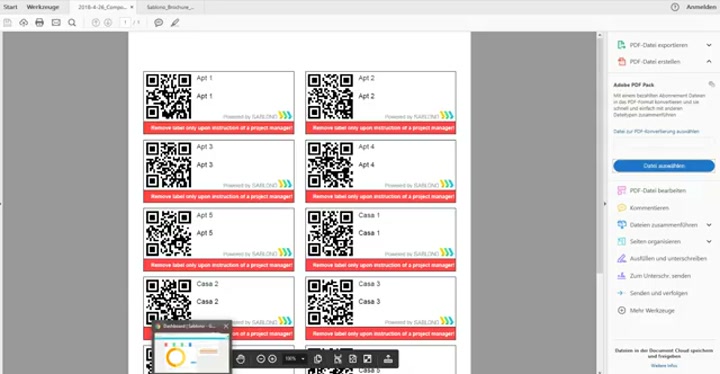Click the fit page icon

[353, 359]
